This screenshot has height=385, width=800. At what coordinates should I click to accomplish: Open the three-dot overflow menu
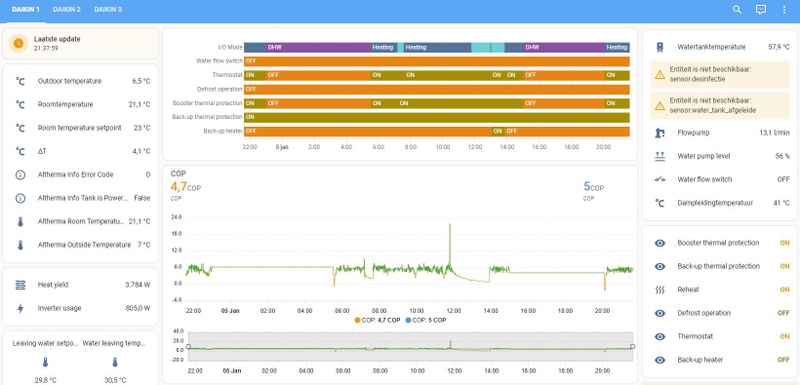784,10
